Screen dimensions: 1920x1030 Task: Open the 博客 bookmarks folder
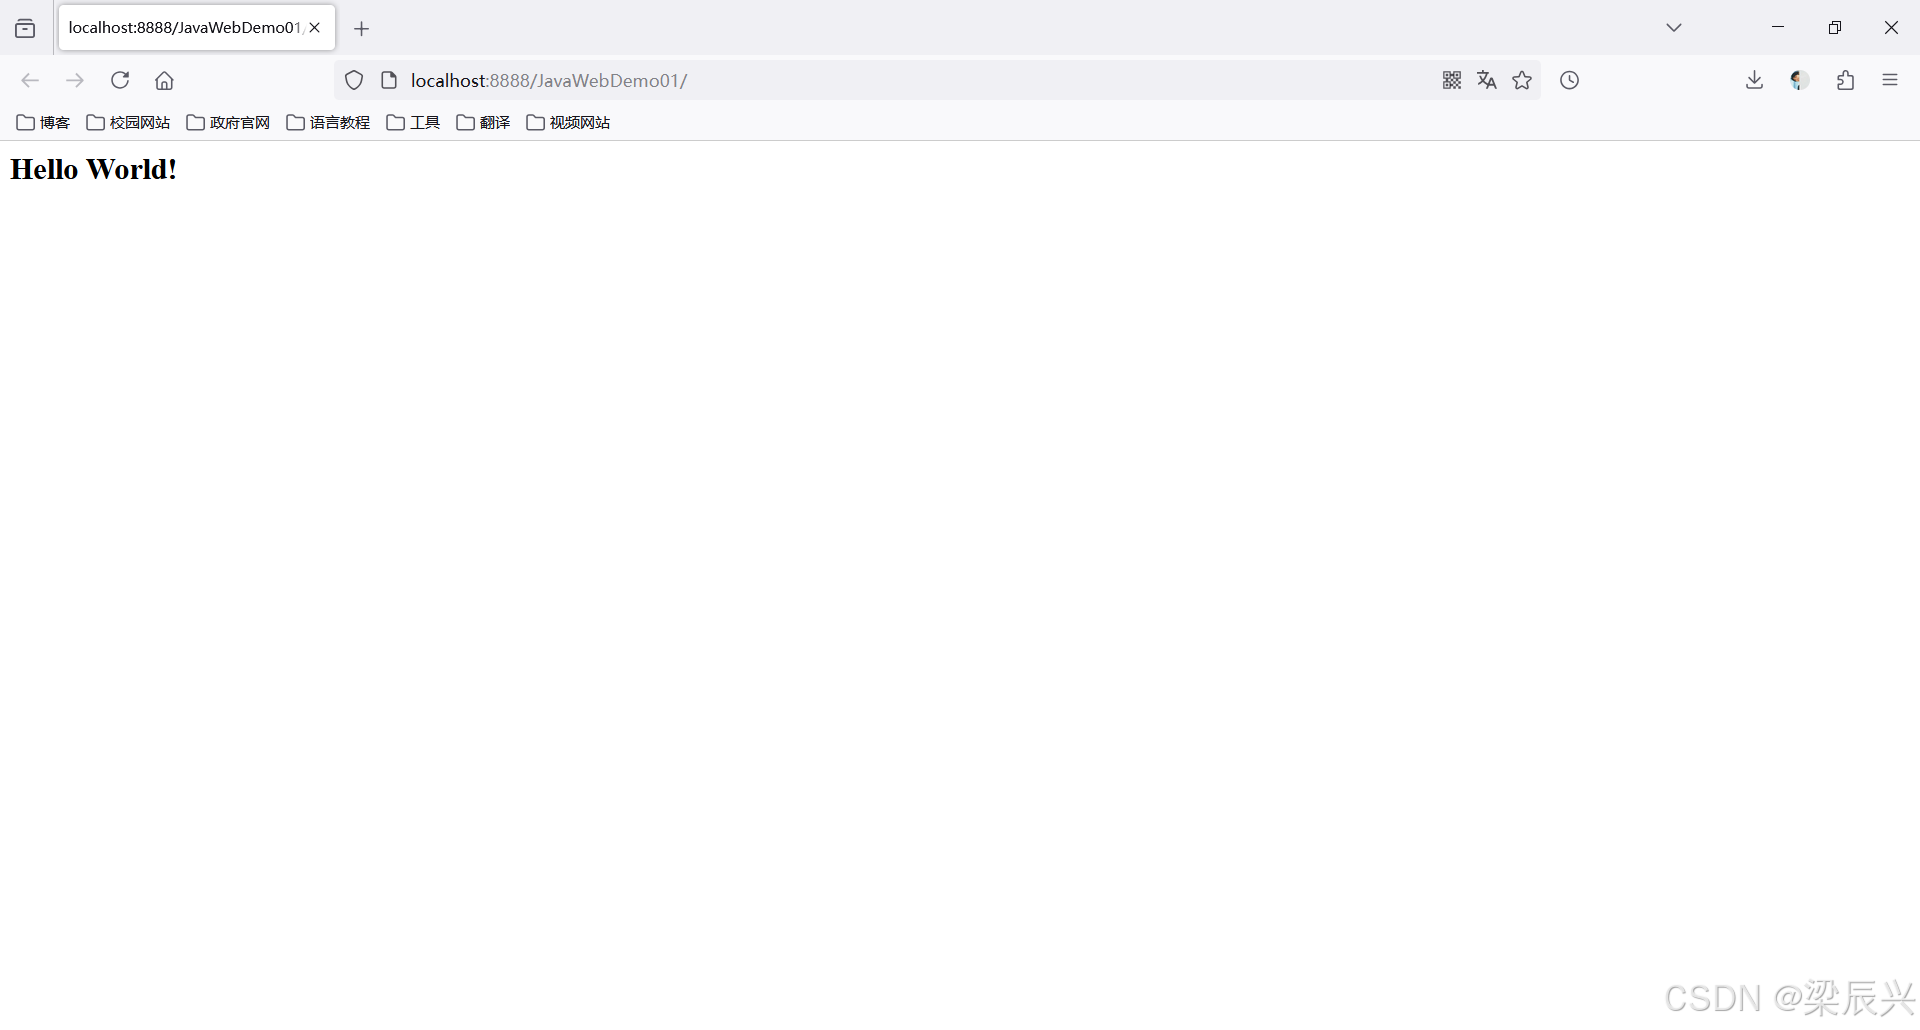pos(43,123)
